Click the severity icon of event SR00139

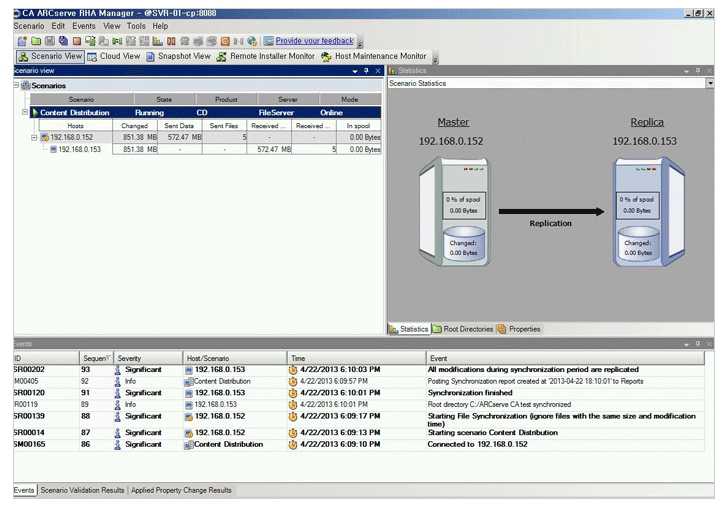[x=117, y=417]
